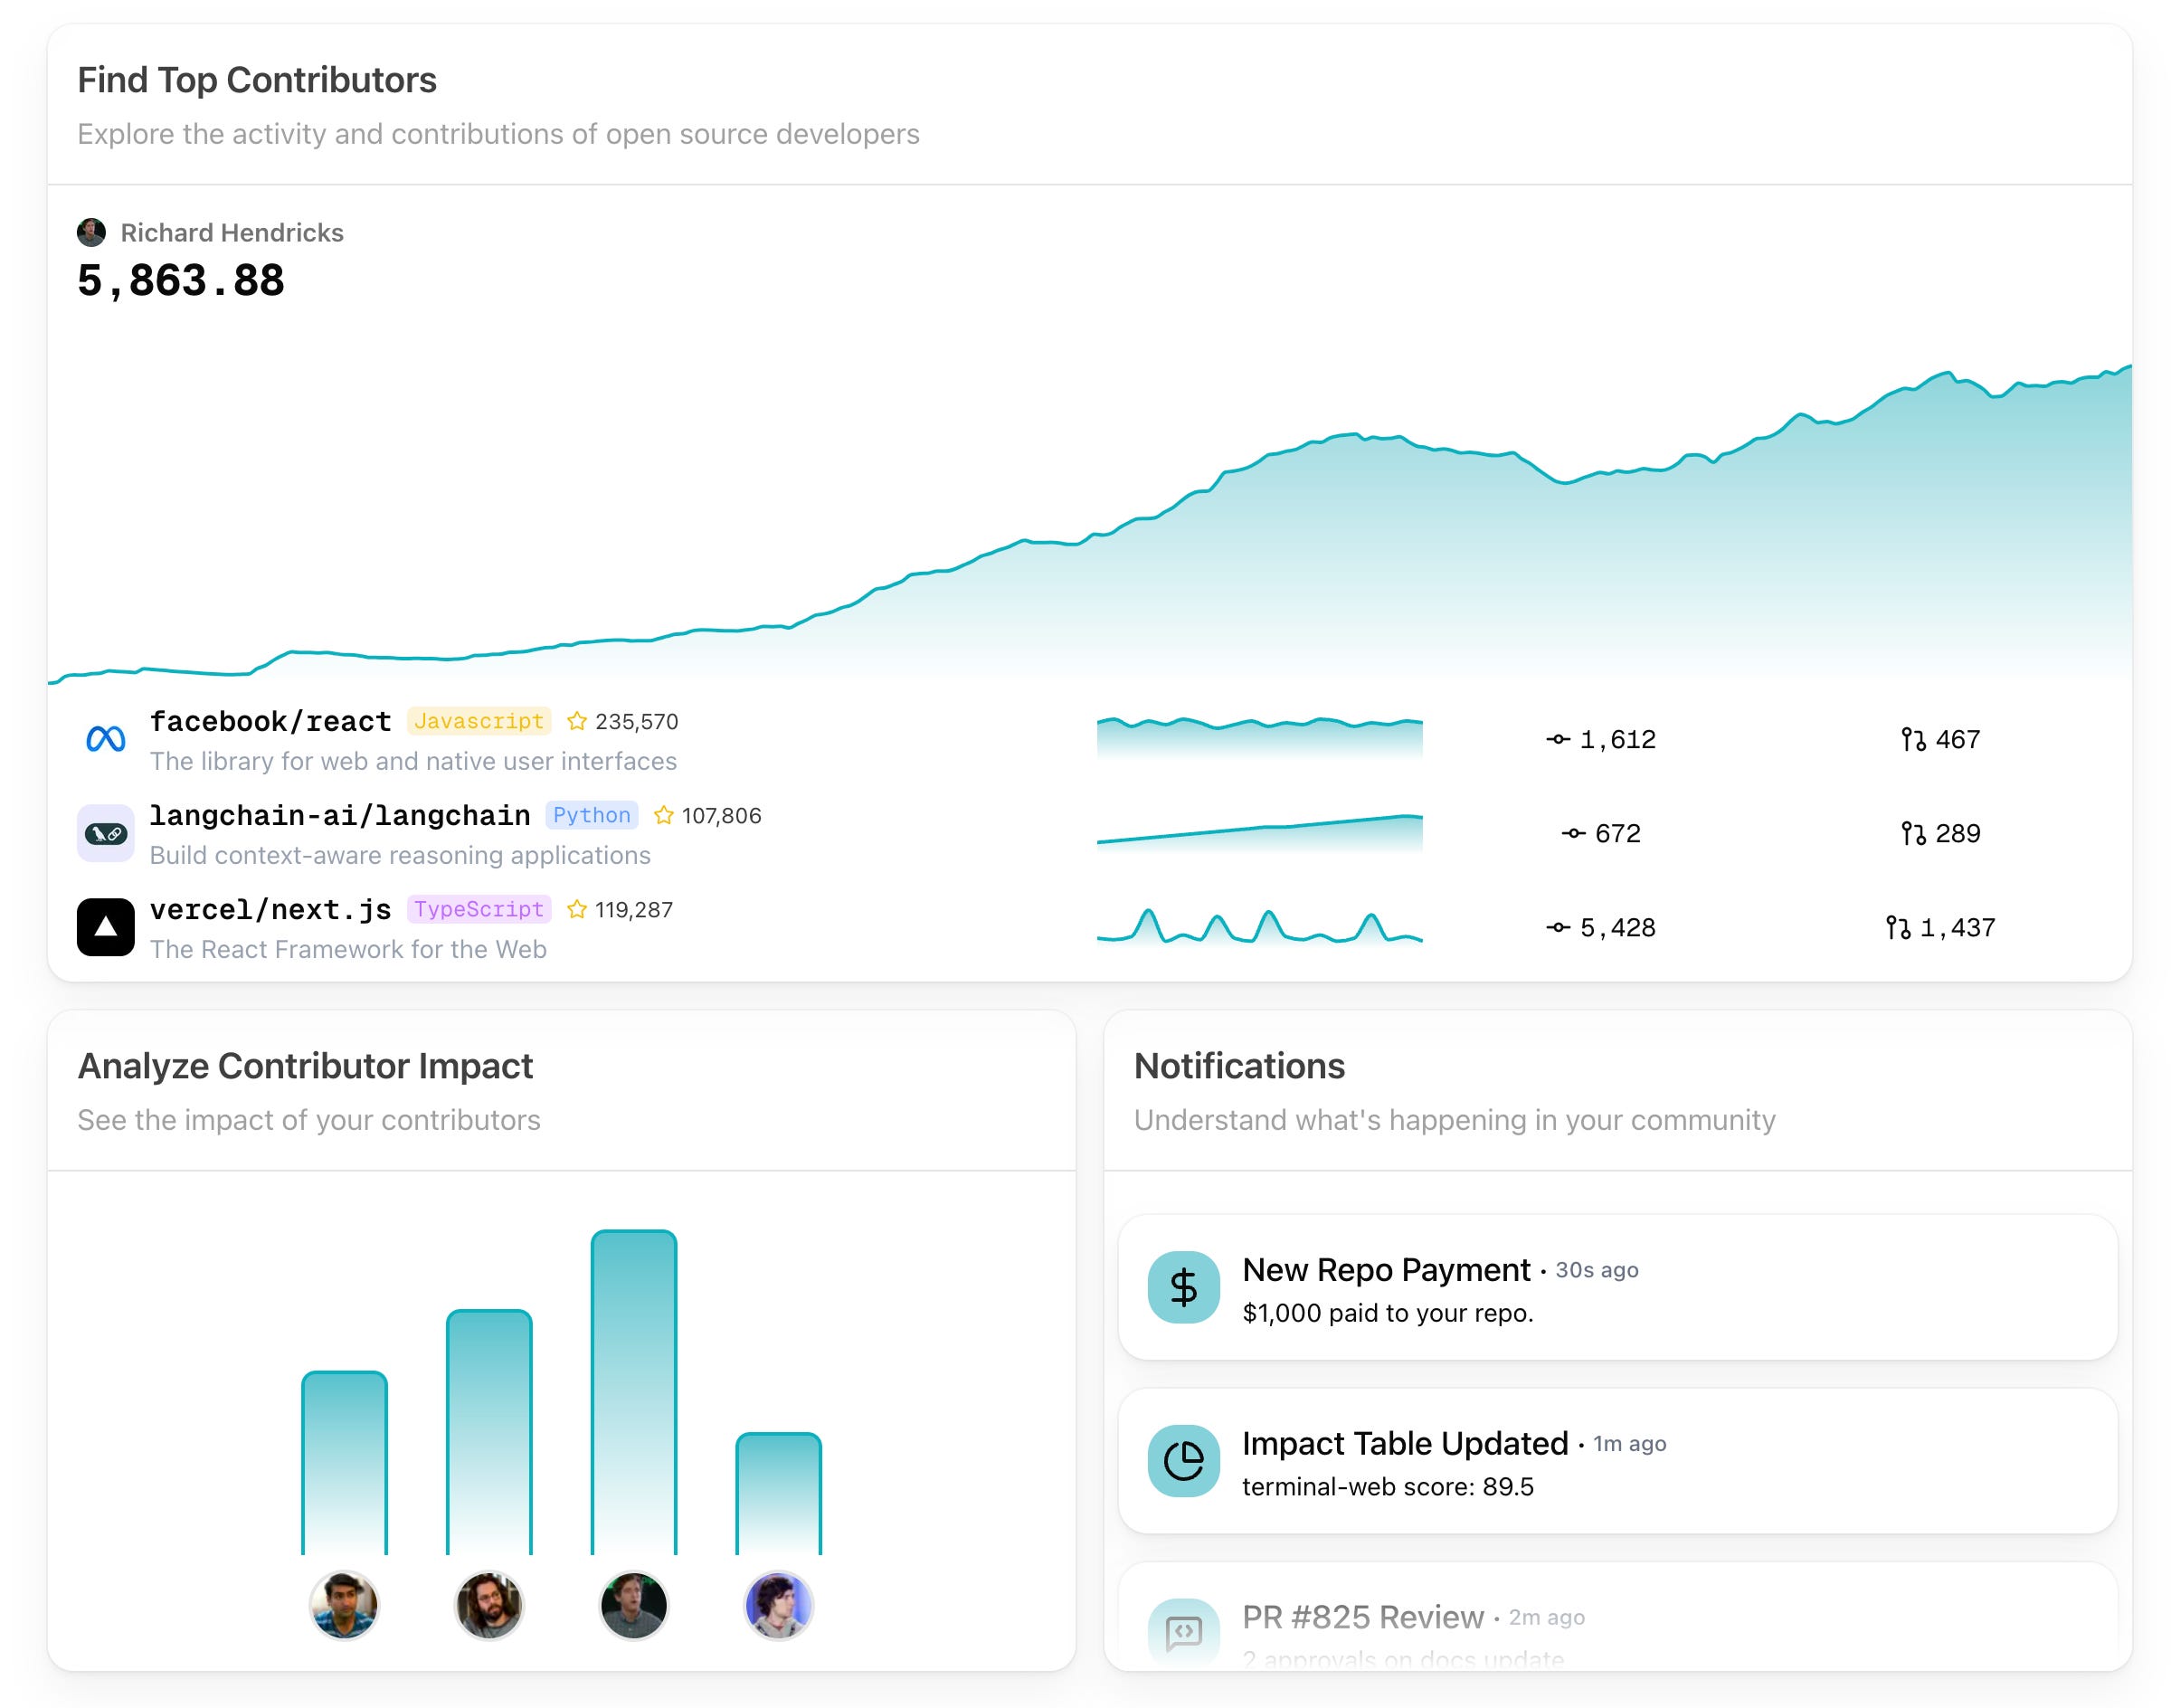Select the Python language badge

(x=591, y=815)
